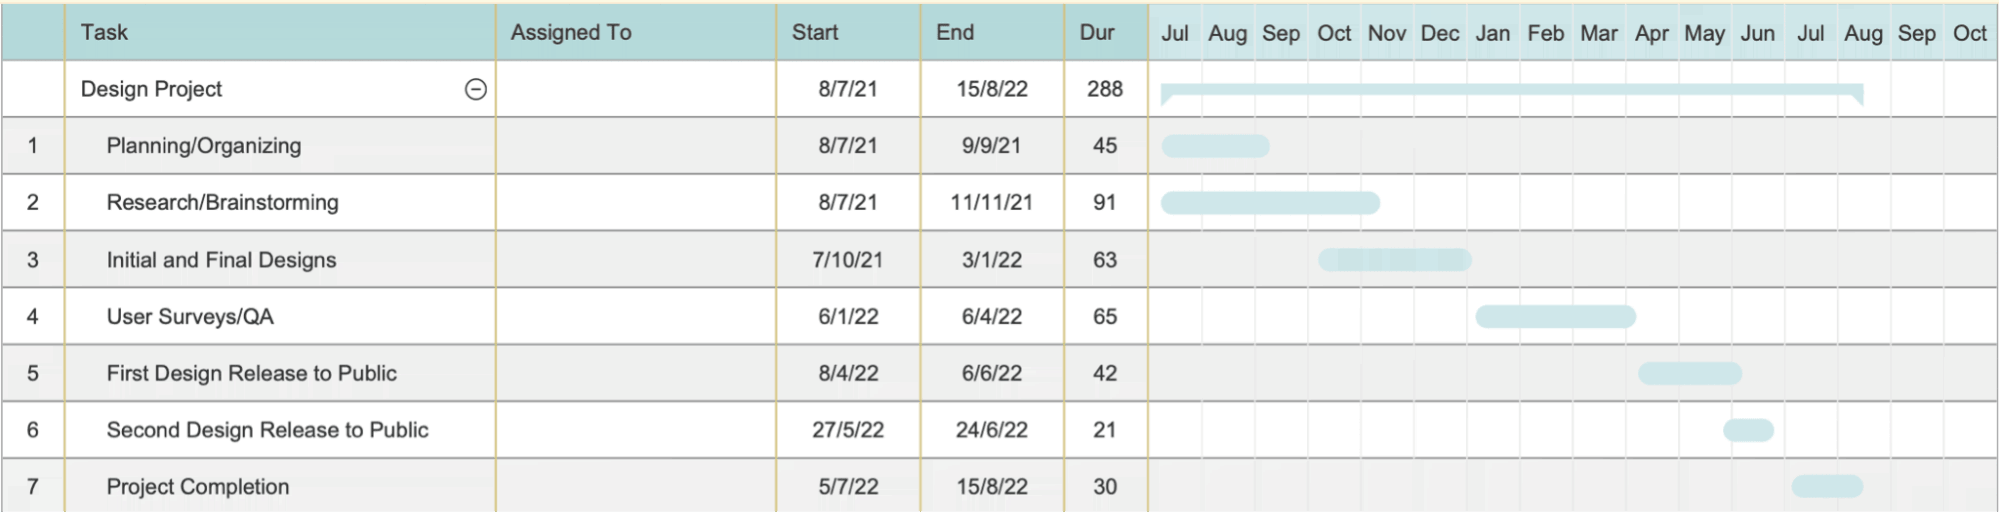Select the Research/Brainstorming timeline bar
Screen dimensions: 1999x513
click(x=1270, y=203)
